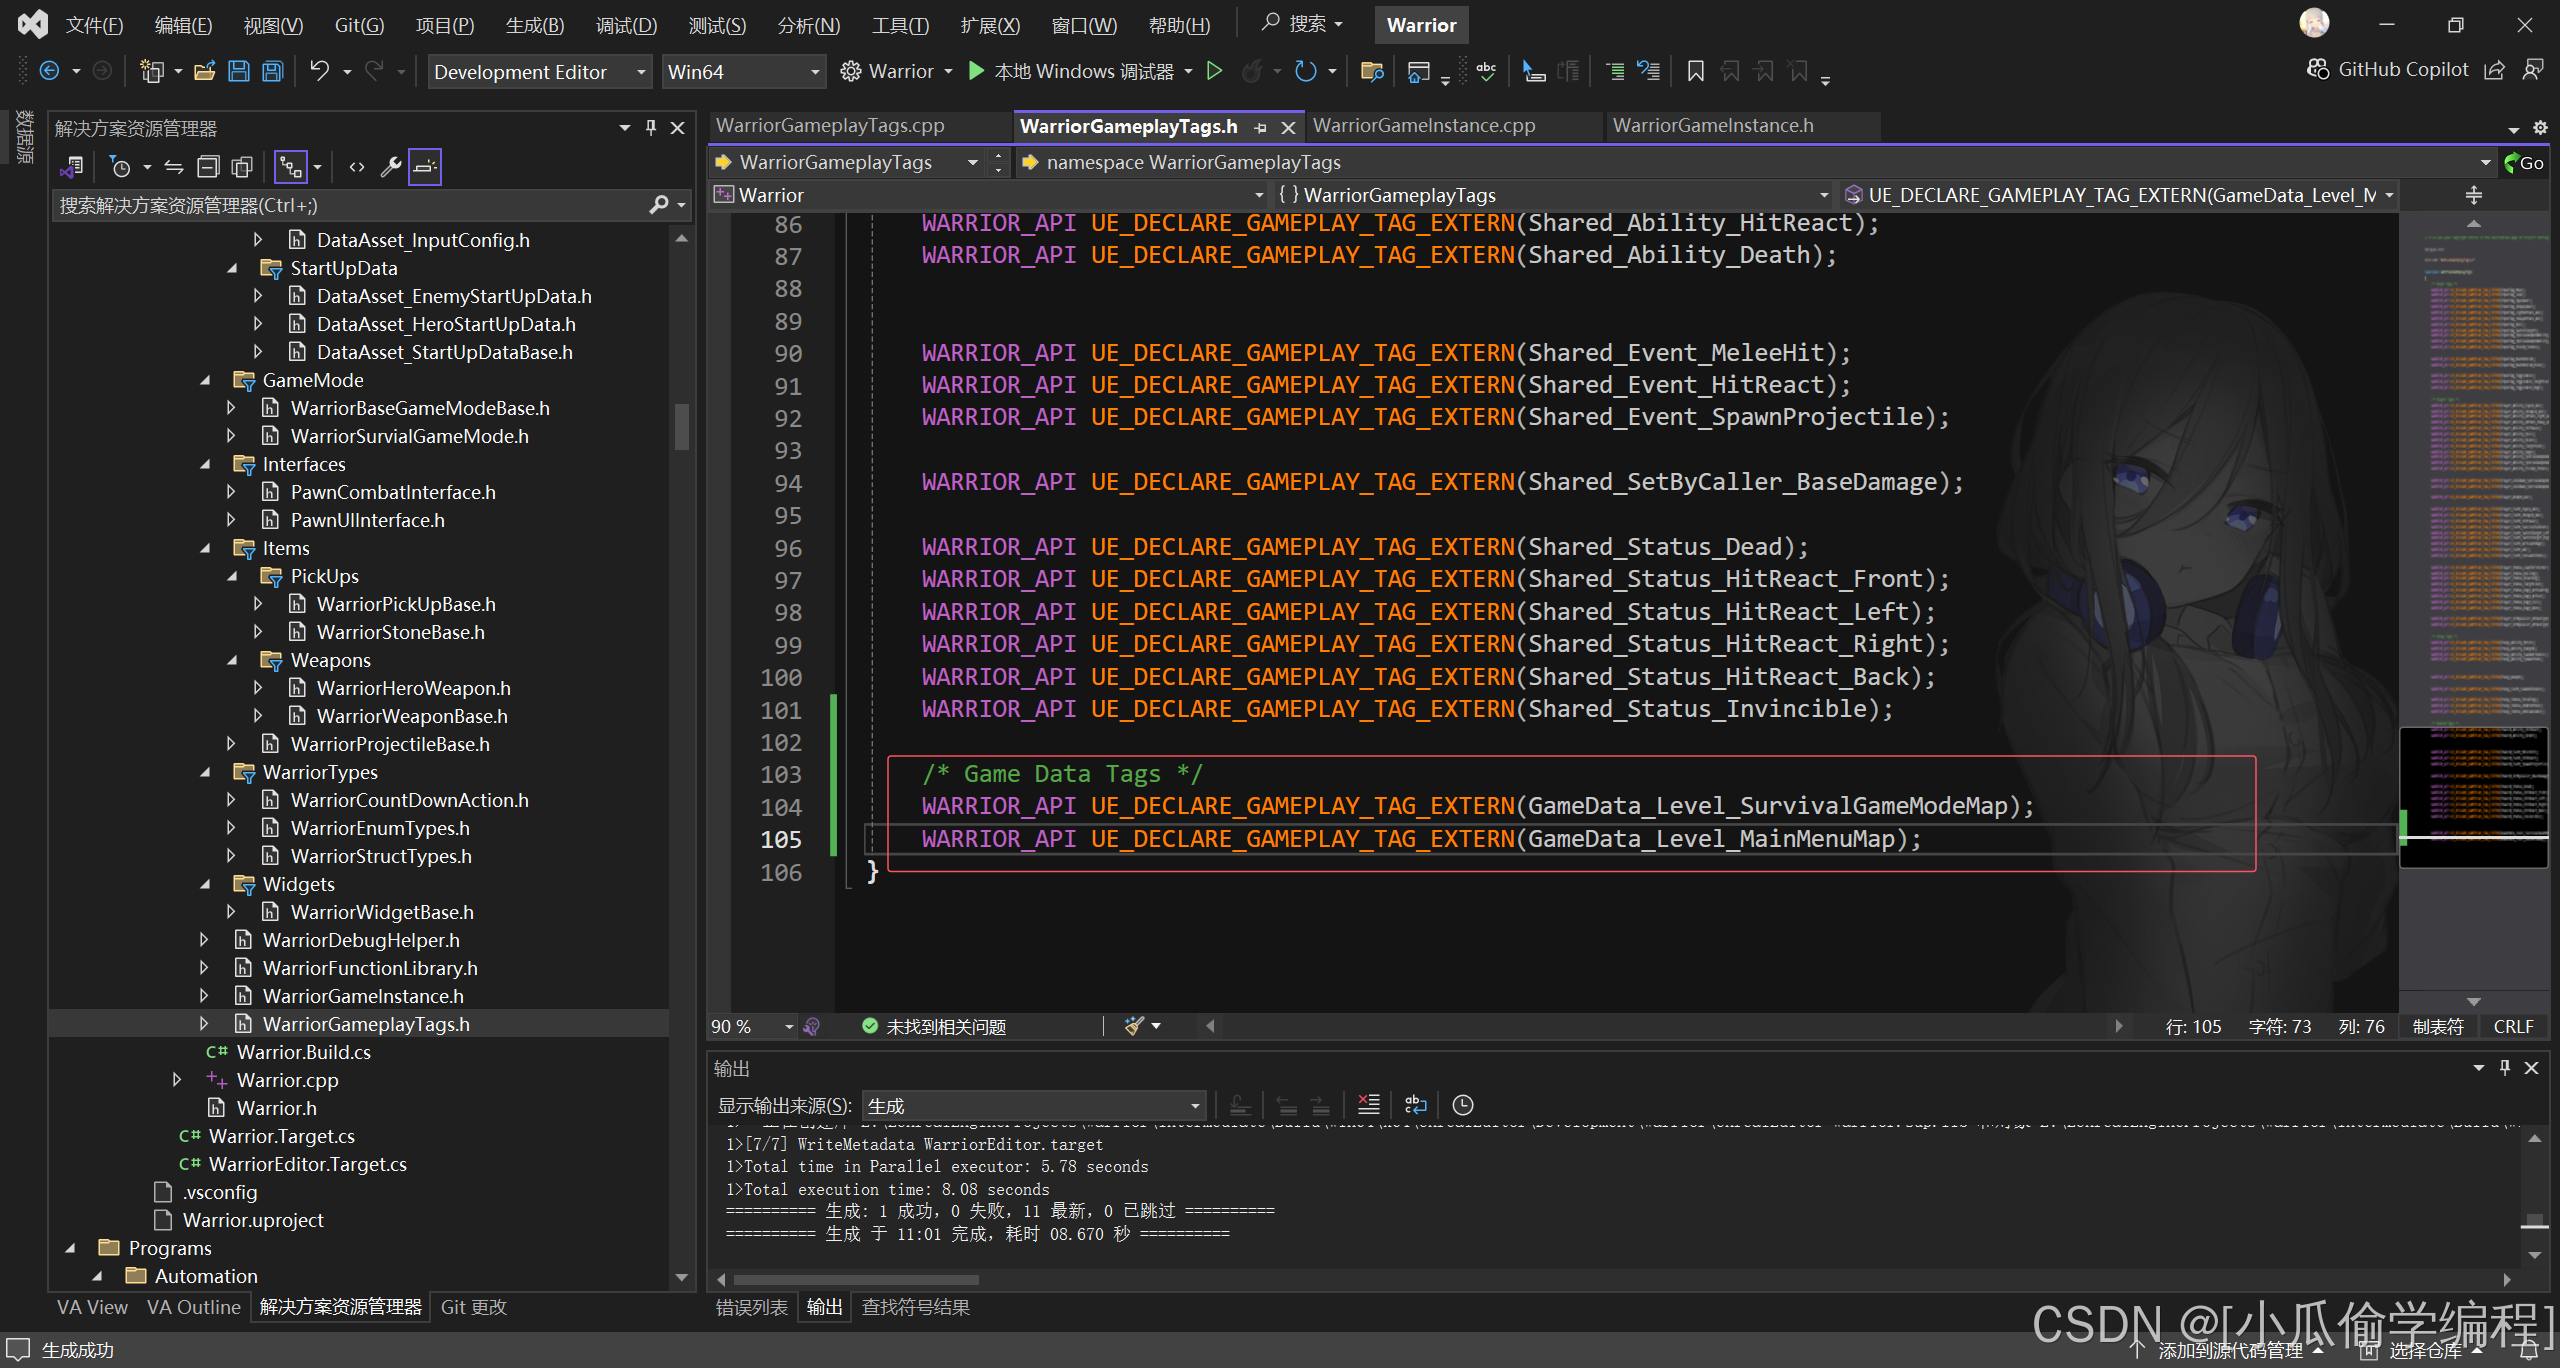Toggle preview selected items button
The image size is (2560, 1368).
click(425, 167)
